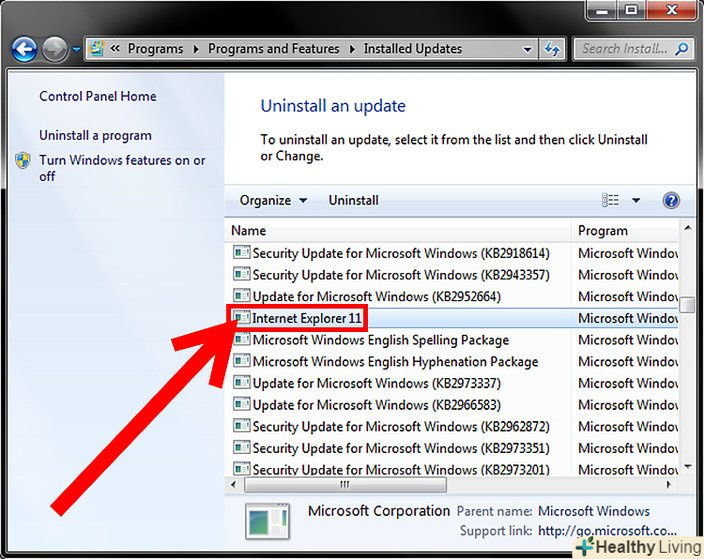Click the icon of KB2962872 update
Viewport: 704px width, 559px height.
point(242,426)
